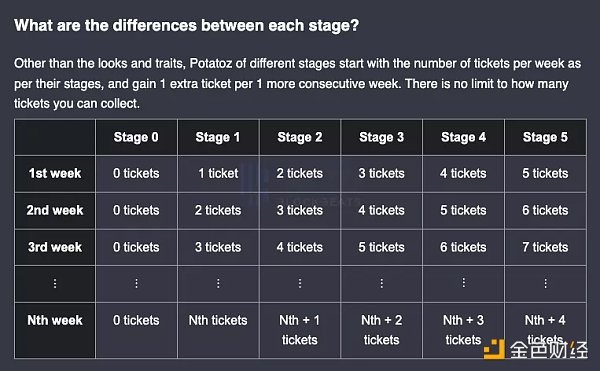The width and height of the screenshot is (600, 371).
Task: Click the 'Nth tickets' cell under Stage 1
Action: (218, 330)
